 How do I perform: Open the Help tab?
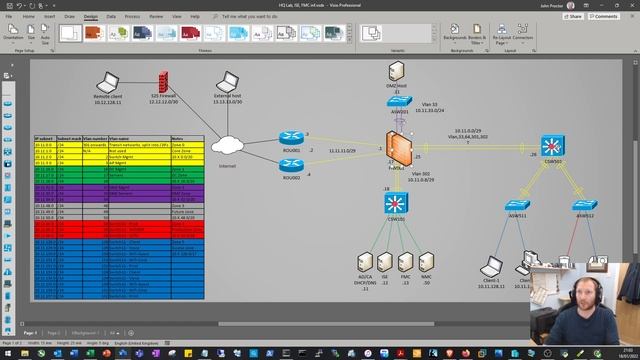click(x=195, y=16)
